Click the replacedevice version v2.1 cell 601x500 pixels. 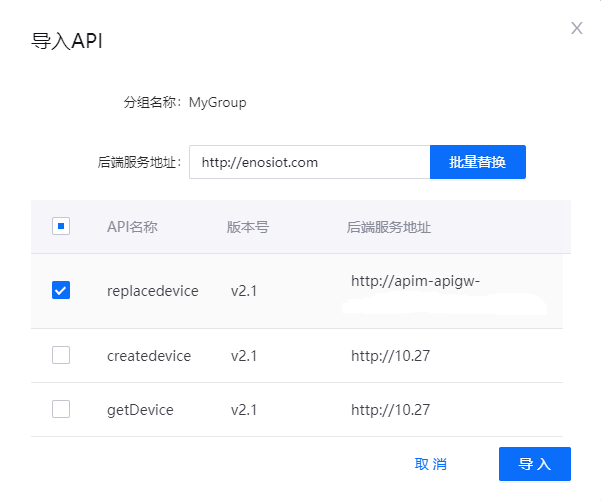tap(244, 291)
